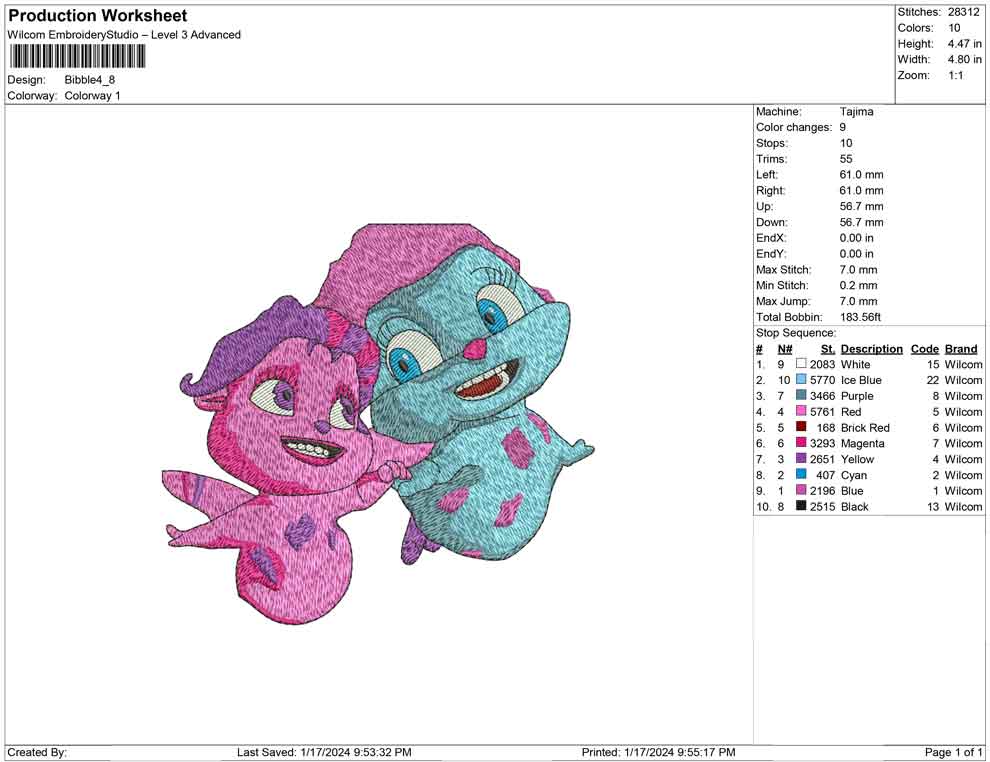Image resolution: width=990 pixels, height=762 pixels.
Task: Click 'Printed: 1/17/2024 9:55:17 PM' text
Action: (658, 752)
